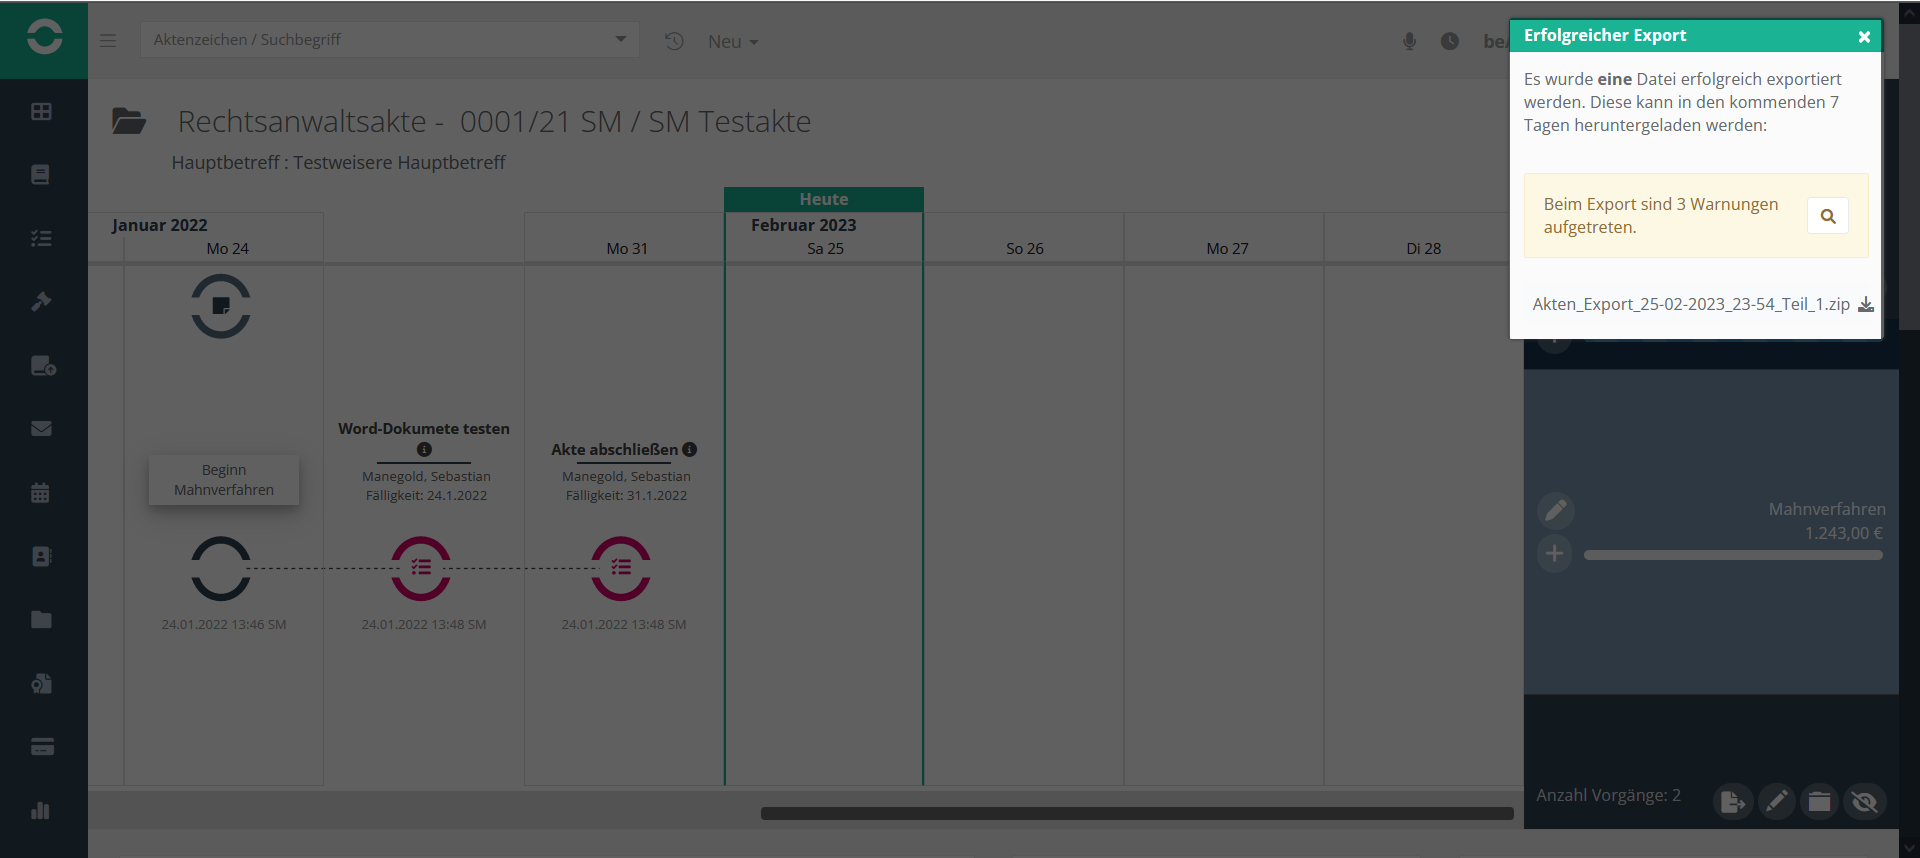Screen dimensions: 1920x858
Task: Open the time tracking clock icon
Action: pyautogui.click(x=1449, y=41)
